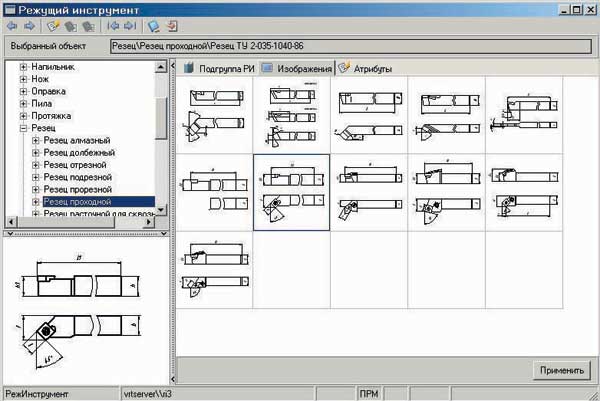Switch to the Подгруппа РИ tab
The height and width of the screenshot is (401, 600).
(218, 68)
